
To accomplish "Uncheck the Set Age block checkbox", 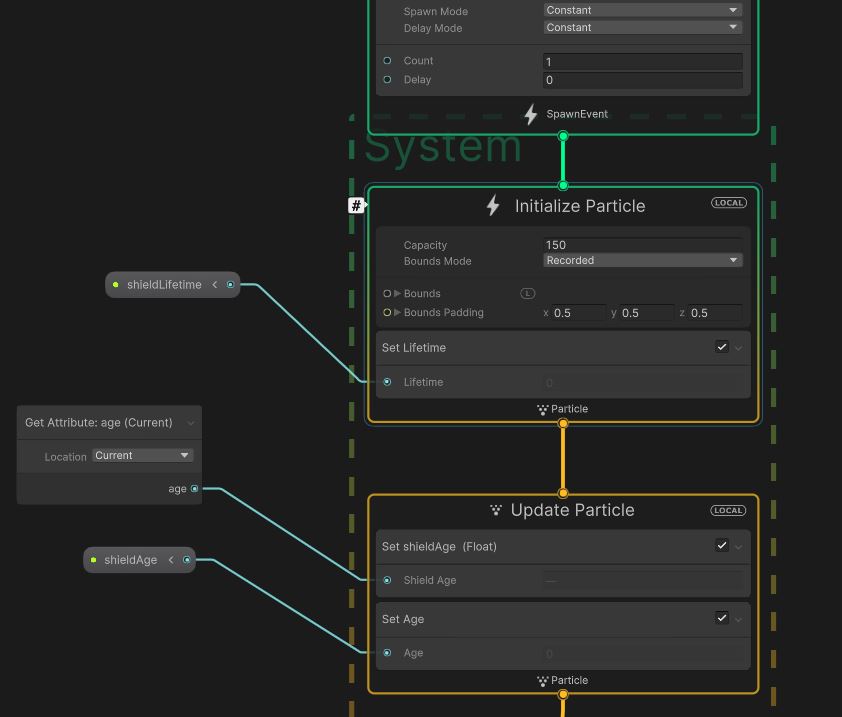I will point(721,618).
